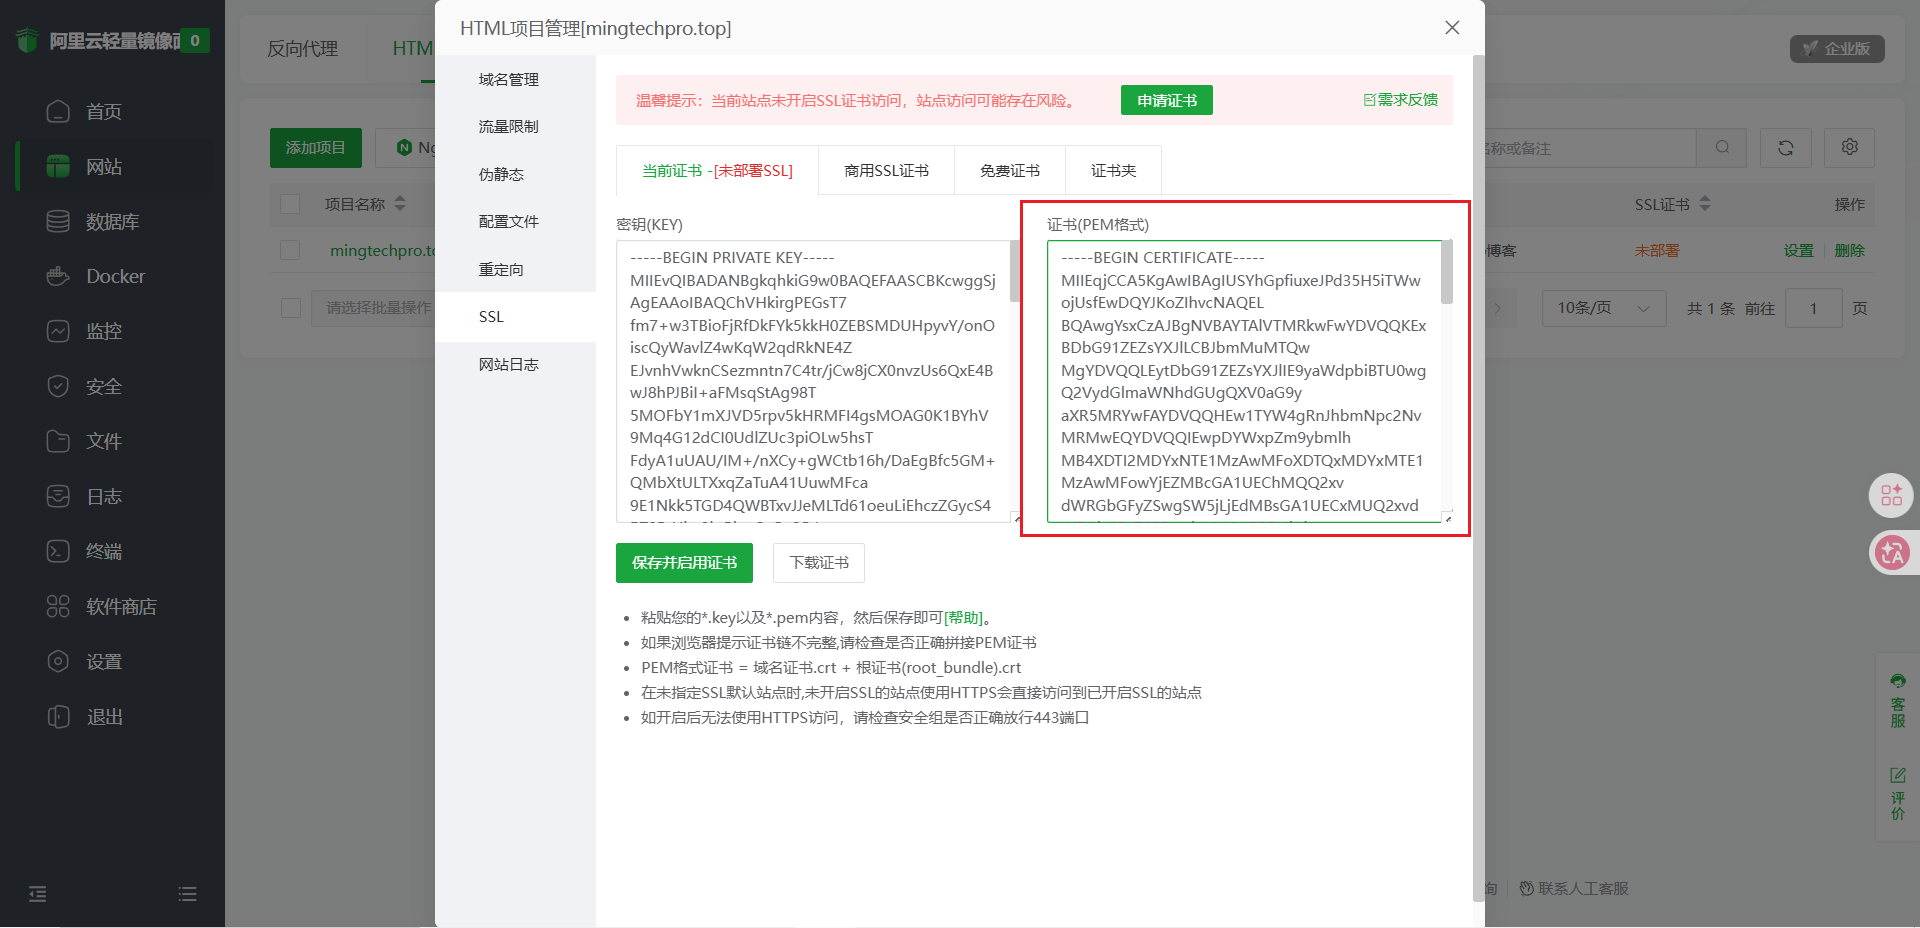Sort by 项目名称 column arrows

tap(400, 203)
